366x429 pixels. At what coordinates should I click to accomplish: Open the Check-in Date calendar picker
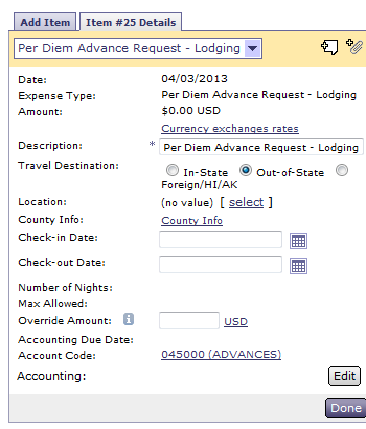(298, 241)
